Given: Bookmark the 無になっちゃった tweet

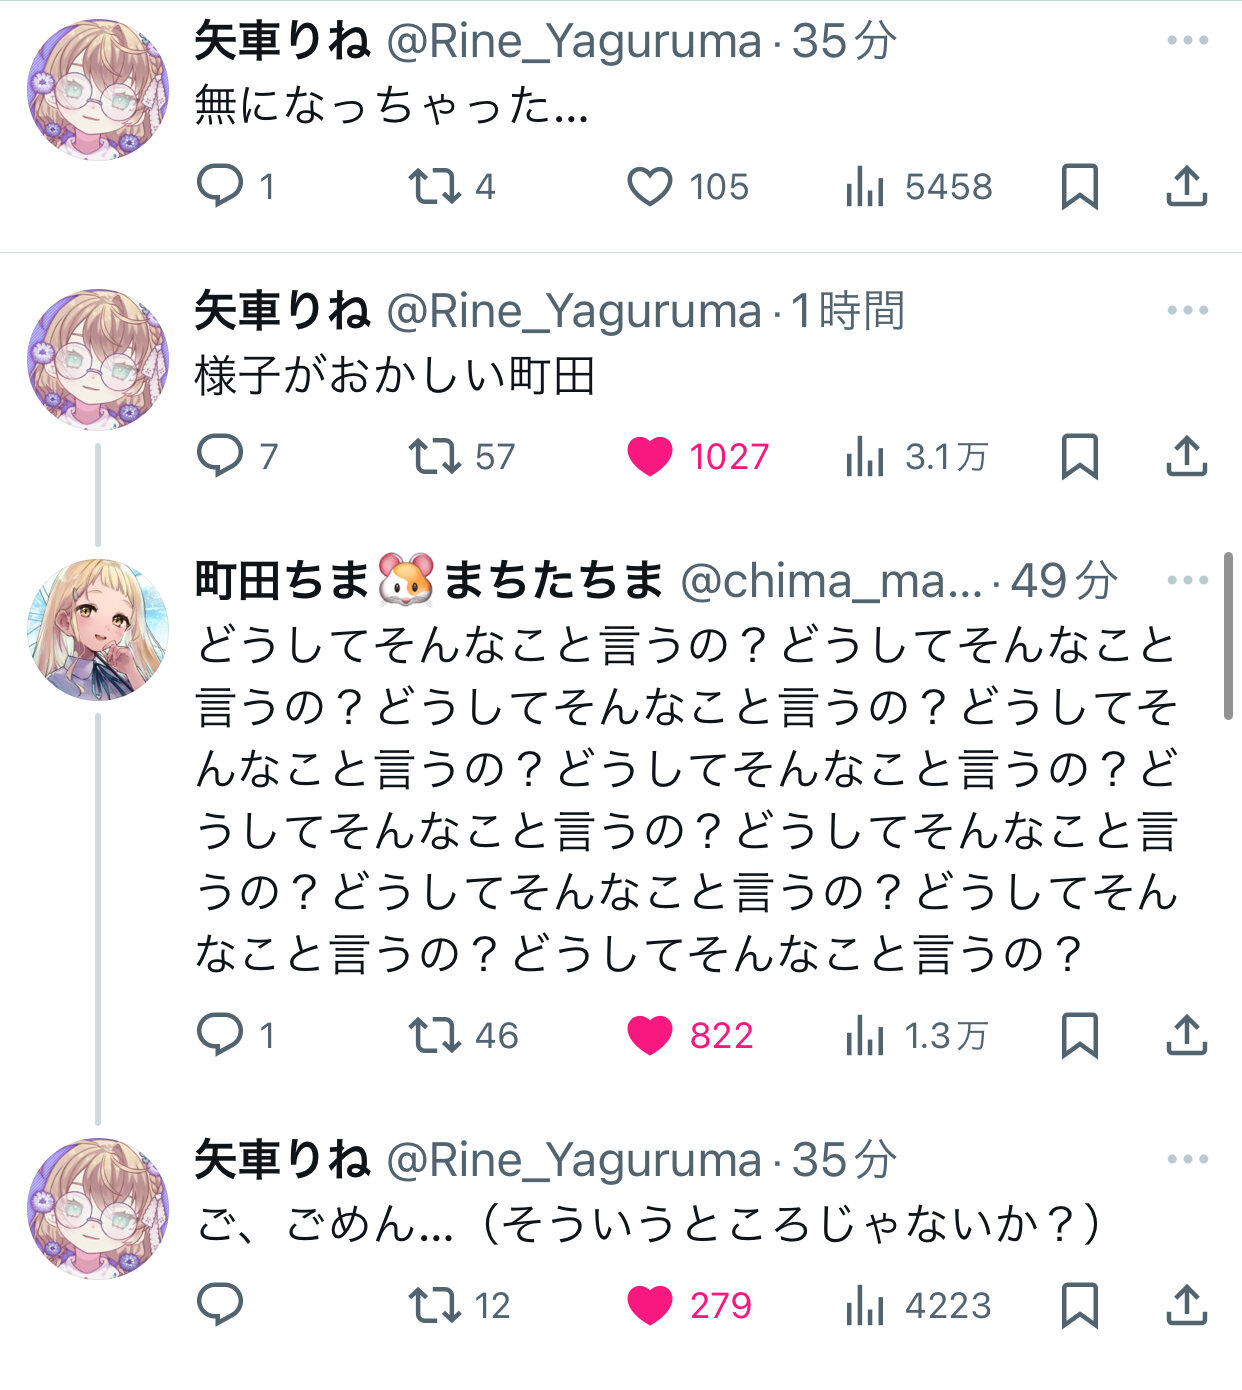Looking at the screenshot, I should 1079,187.
